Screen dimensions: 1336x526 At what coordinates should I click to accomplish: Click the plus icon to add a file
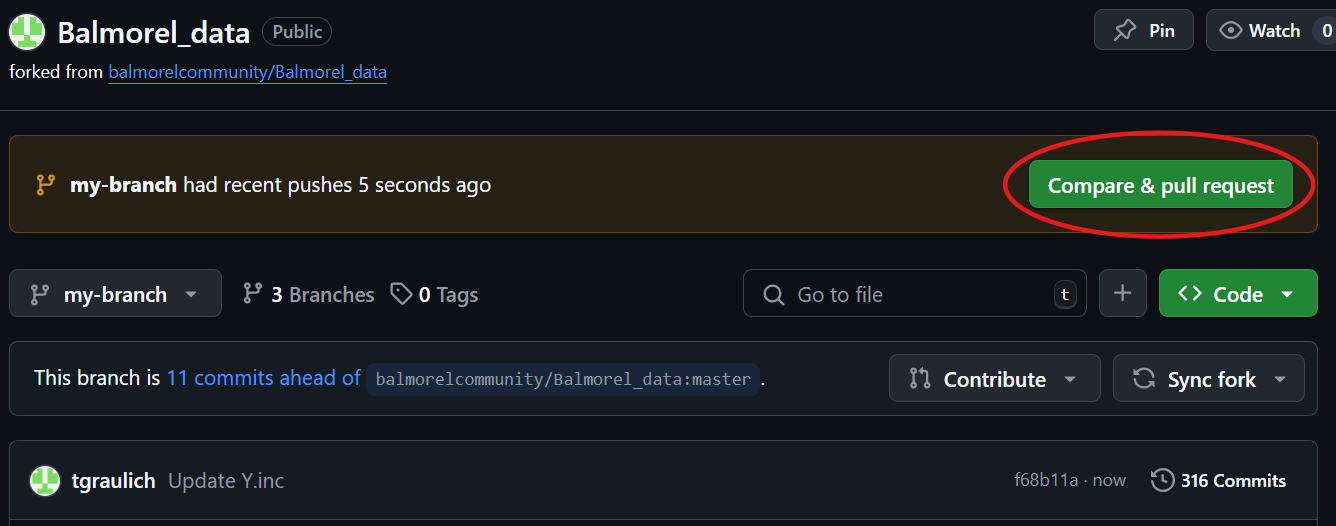(1123, 293)
